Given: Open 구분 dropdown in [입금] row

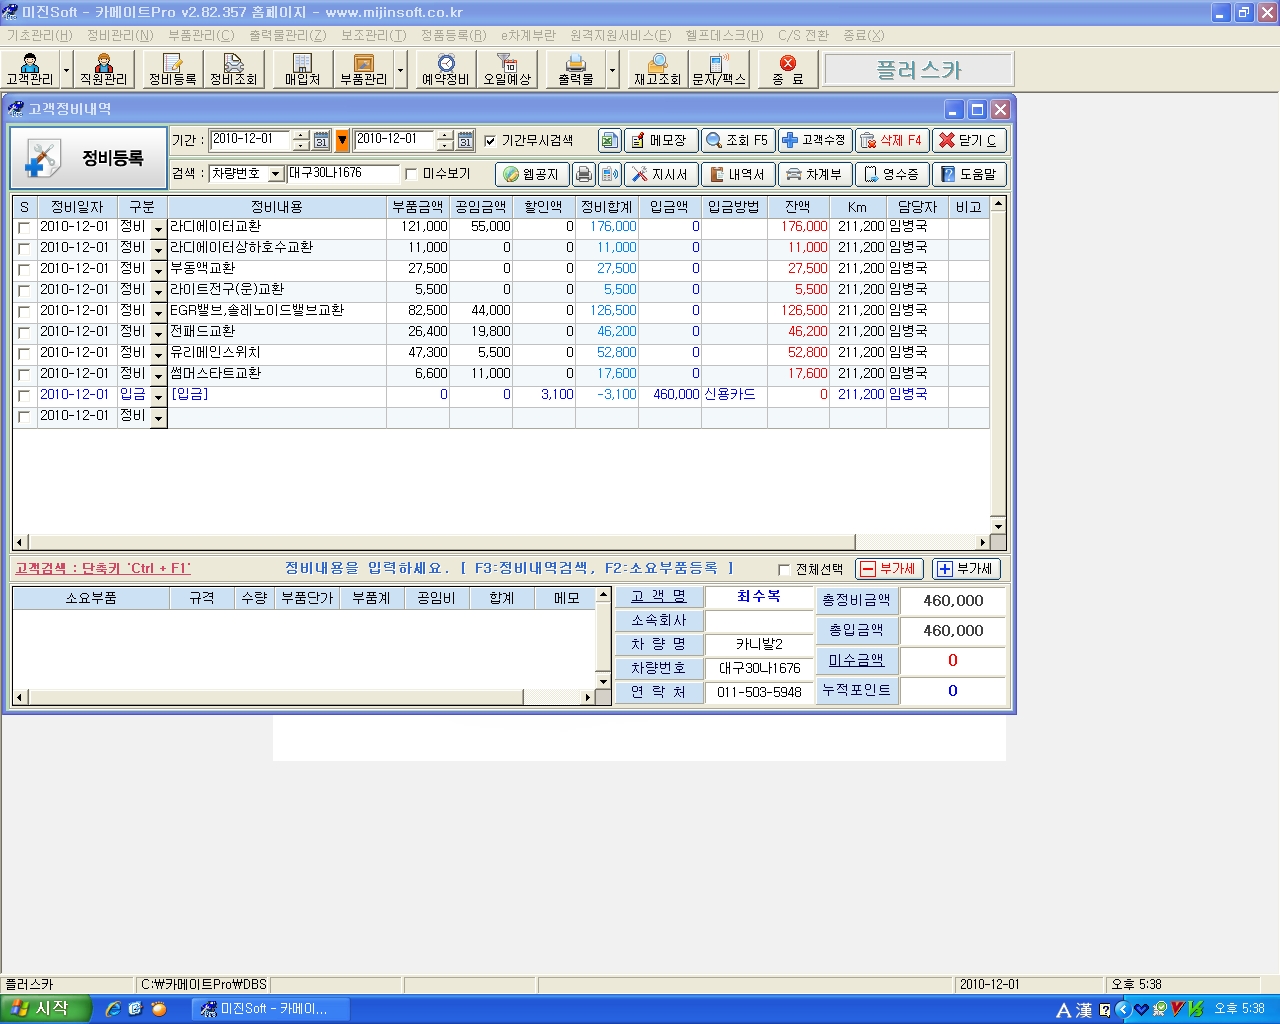Looking at the screenshot, I should [x=158, y=398].
